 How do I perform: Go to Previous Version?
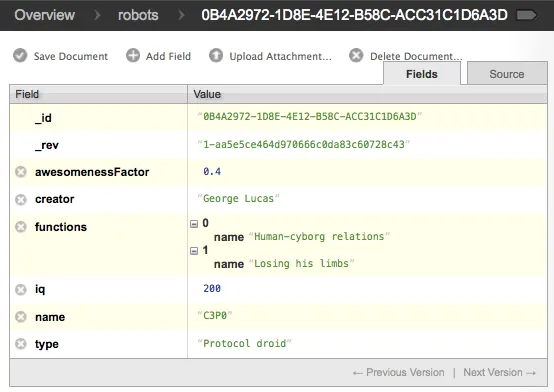click(x=399, y=373)
